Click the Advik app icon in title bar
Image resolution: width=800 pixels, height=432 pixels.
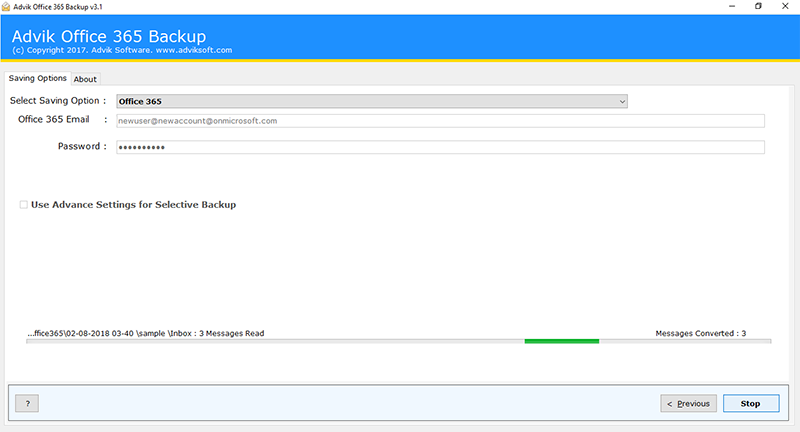[x=6, y=7]
